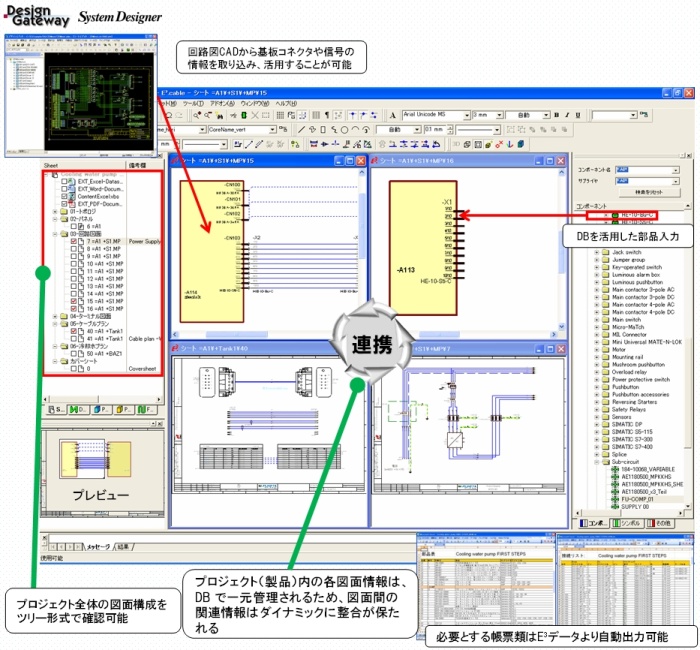Select the draw rectangle tool
The width and height of the screenshot is (700, 650).
323,130
